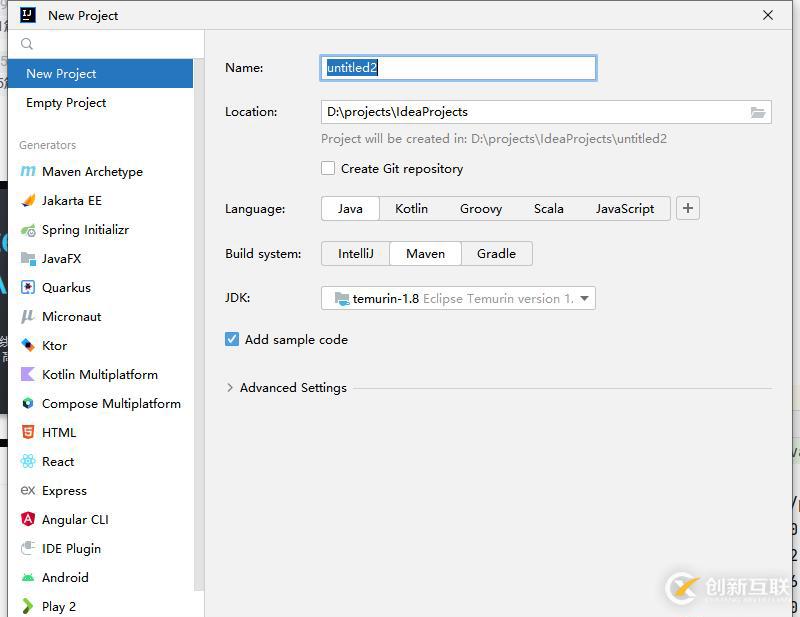The image size is (800, 617).
Task: Click the IDE Plugin plug icon
Action: (28, 548)
